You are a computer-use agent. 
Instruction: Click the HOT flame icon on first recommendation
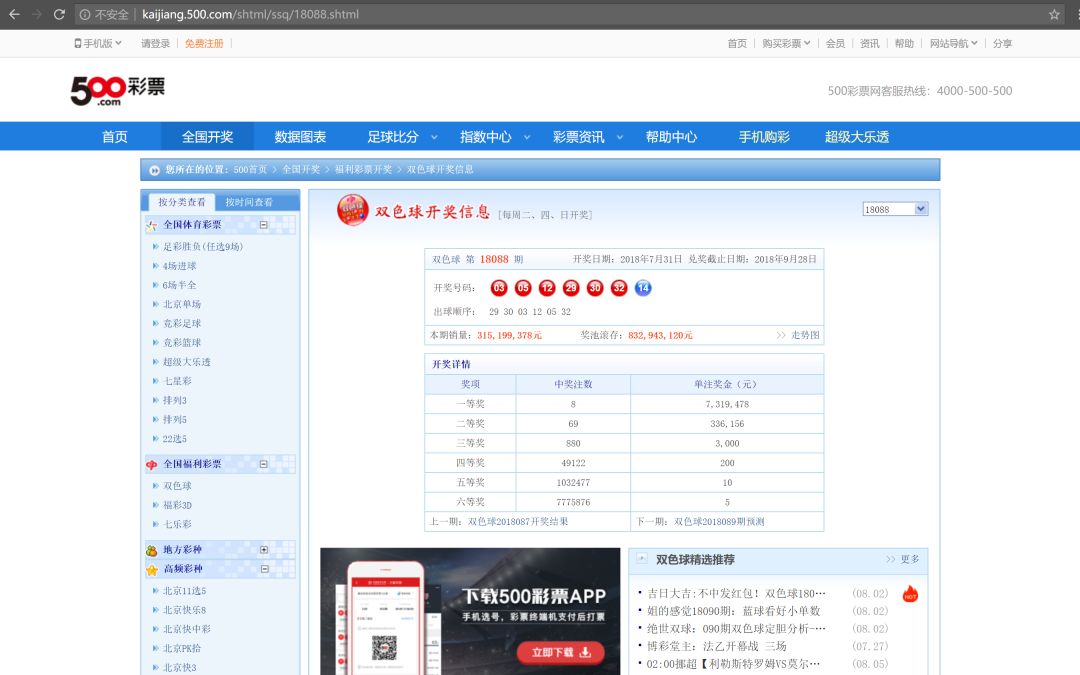tap(908, 594)
